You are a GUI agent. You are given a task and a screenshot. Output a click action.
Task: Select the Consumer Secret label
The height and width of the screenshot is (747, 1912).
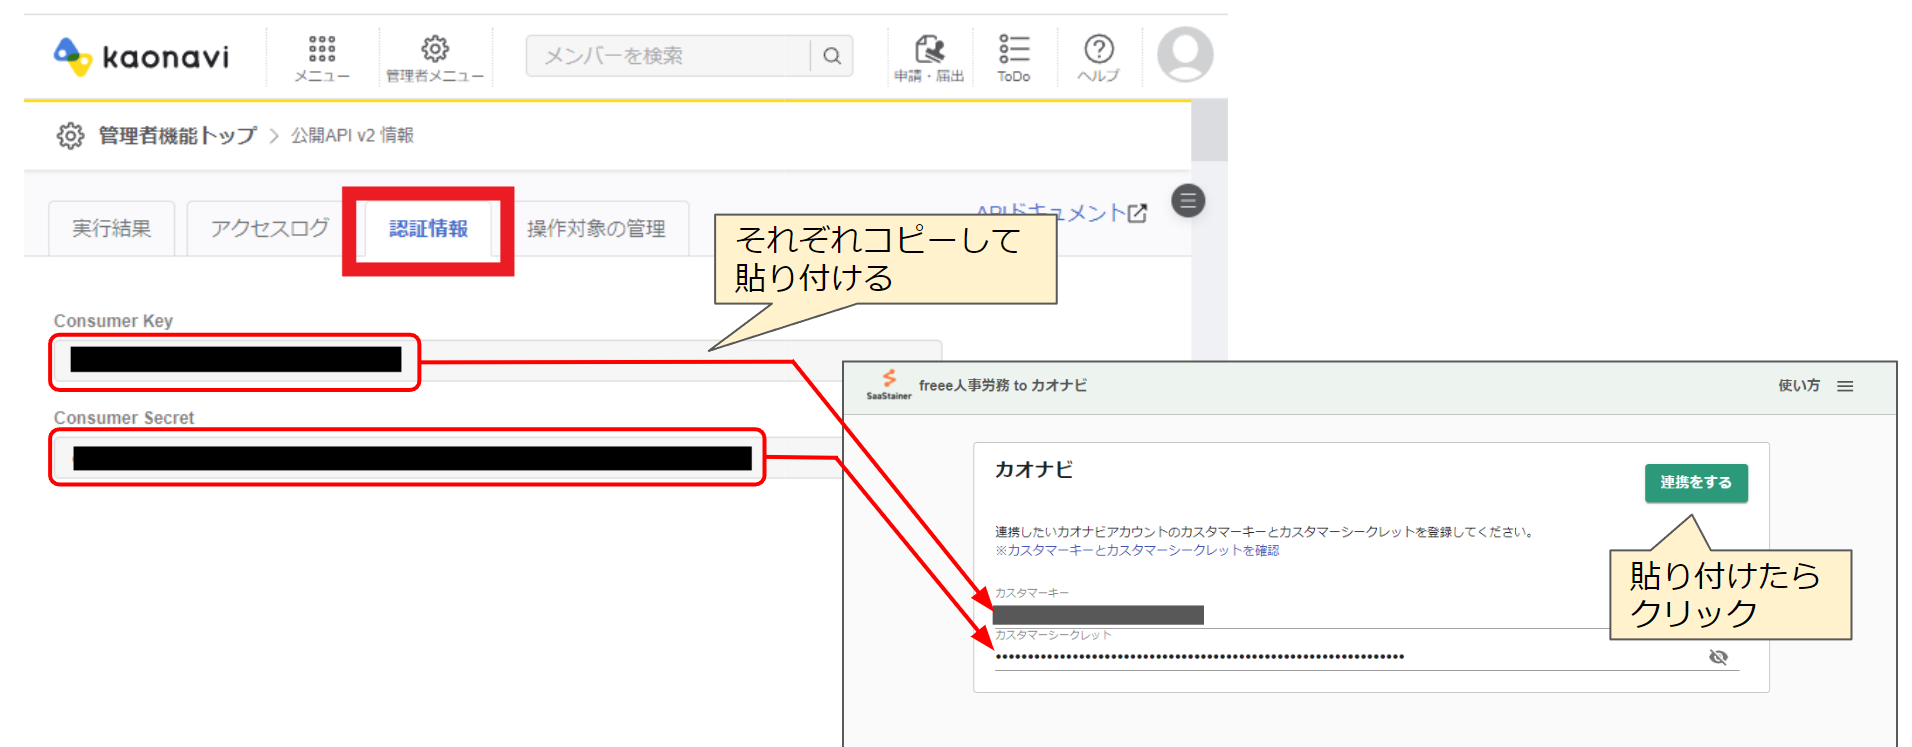[x=124, y=418]
